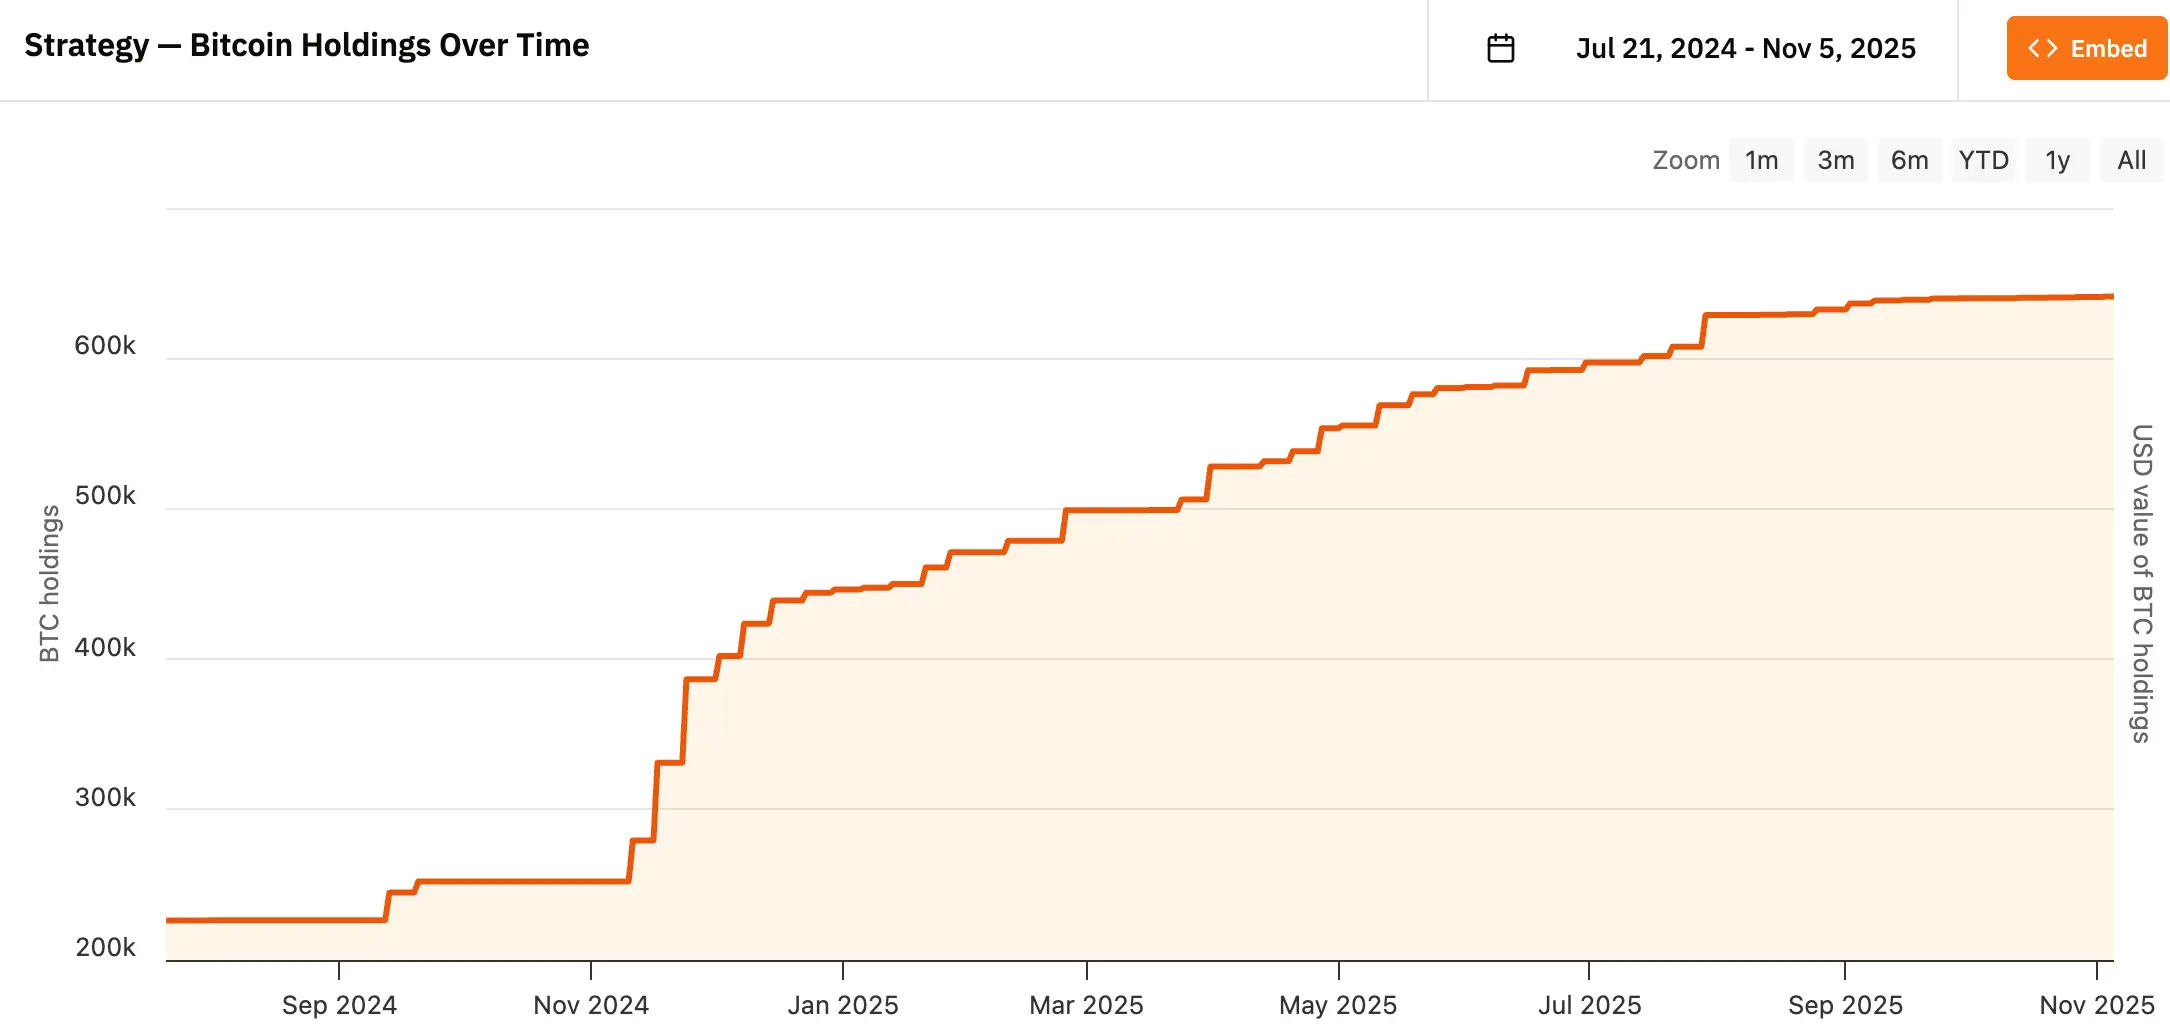Click the BTC holdings axis title

[x=49, y=583]
